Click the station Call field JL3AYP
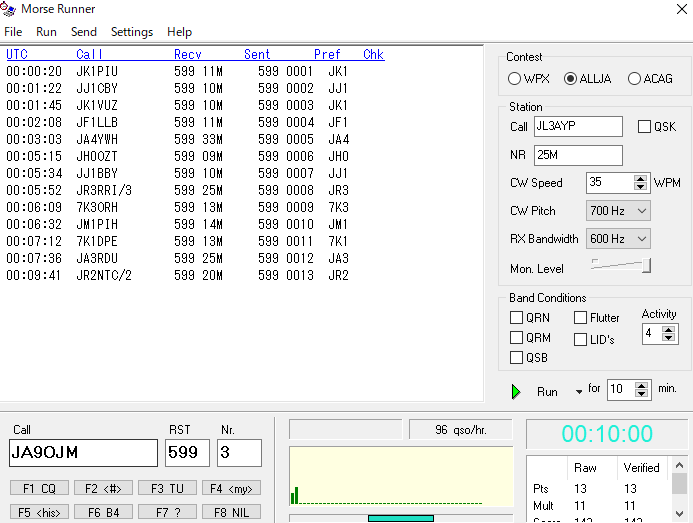693x523 pixels. [578, 126]
